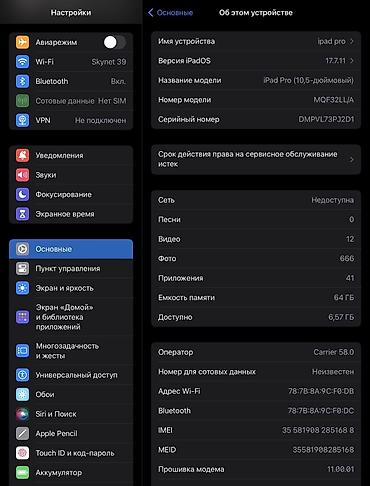
Task: Tap Сеть row showing Недоступна
Action: 256,200
